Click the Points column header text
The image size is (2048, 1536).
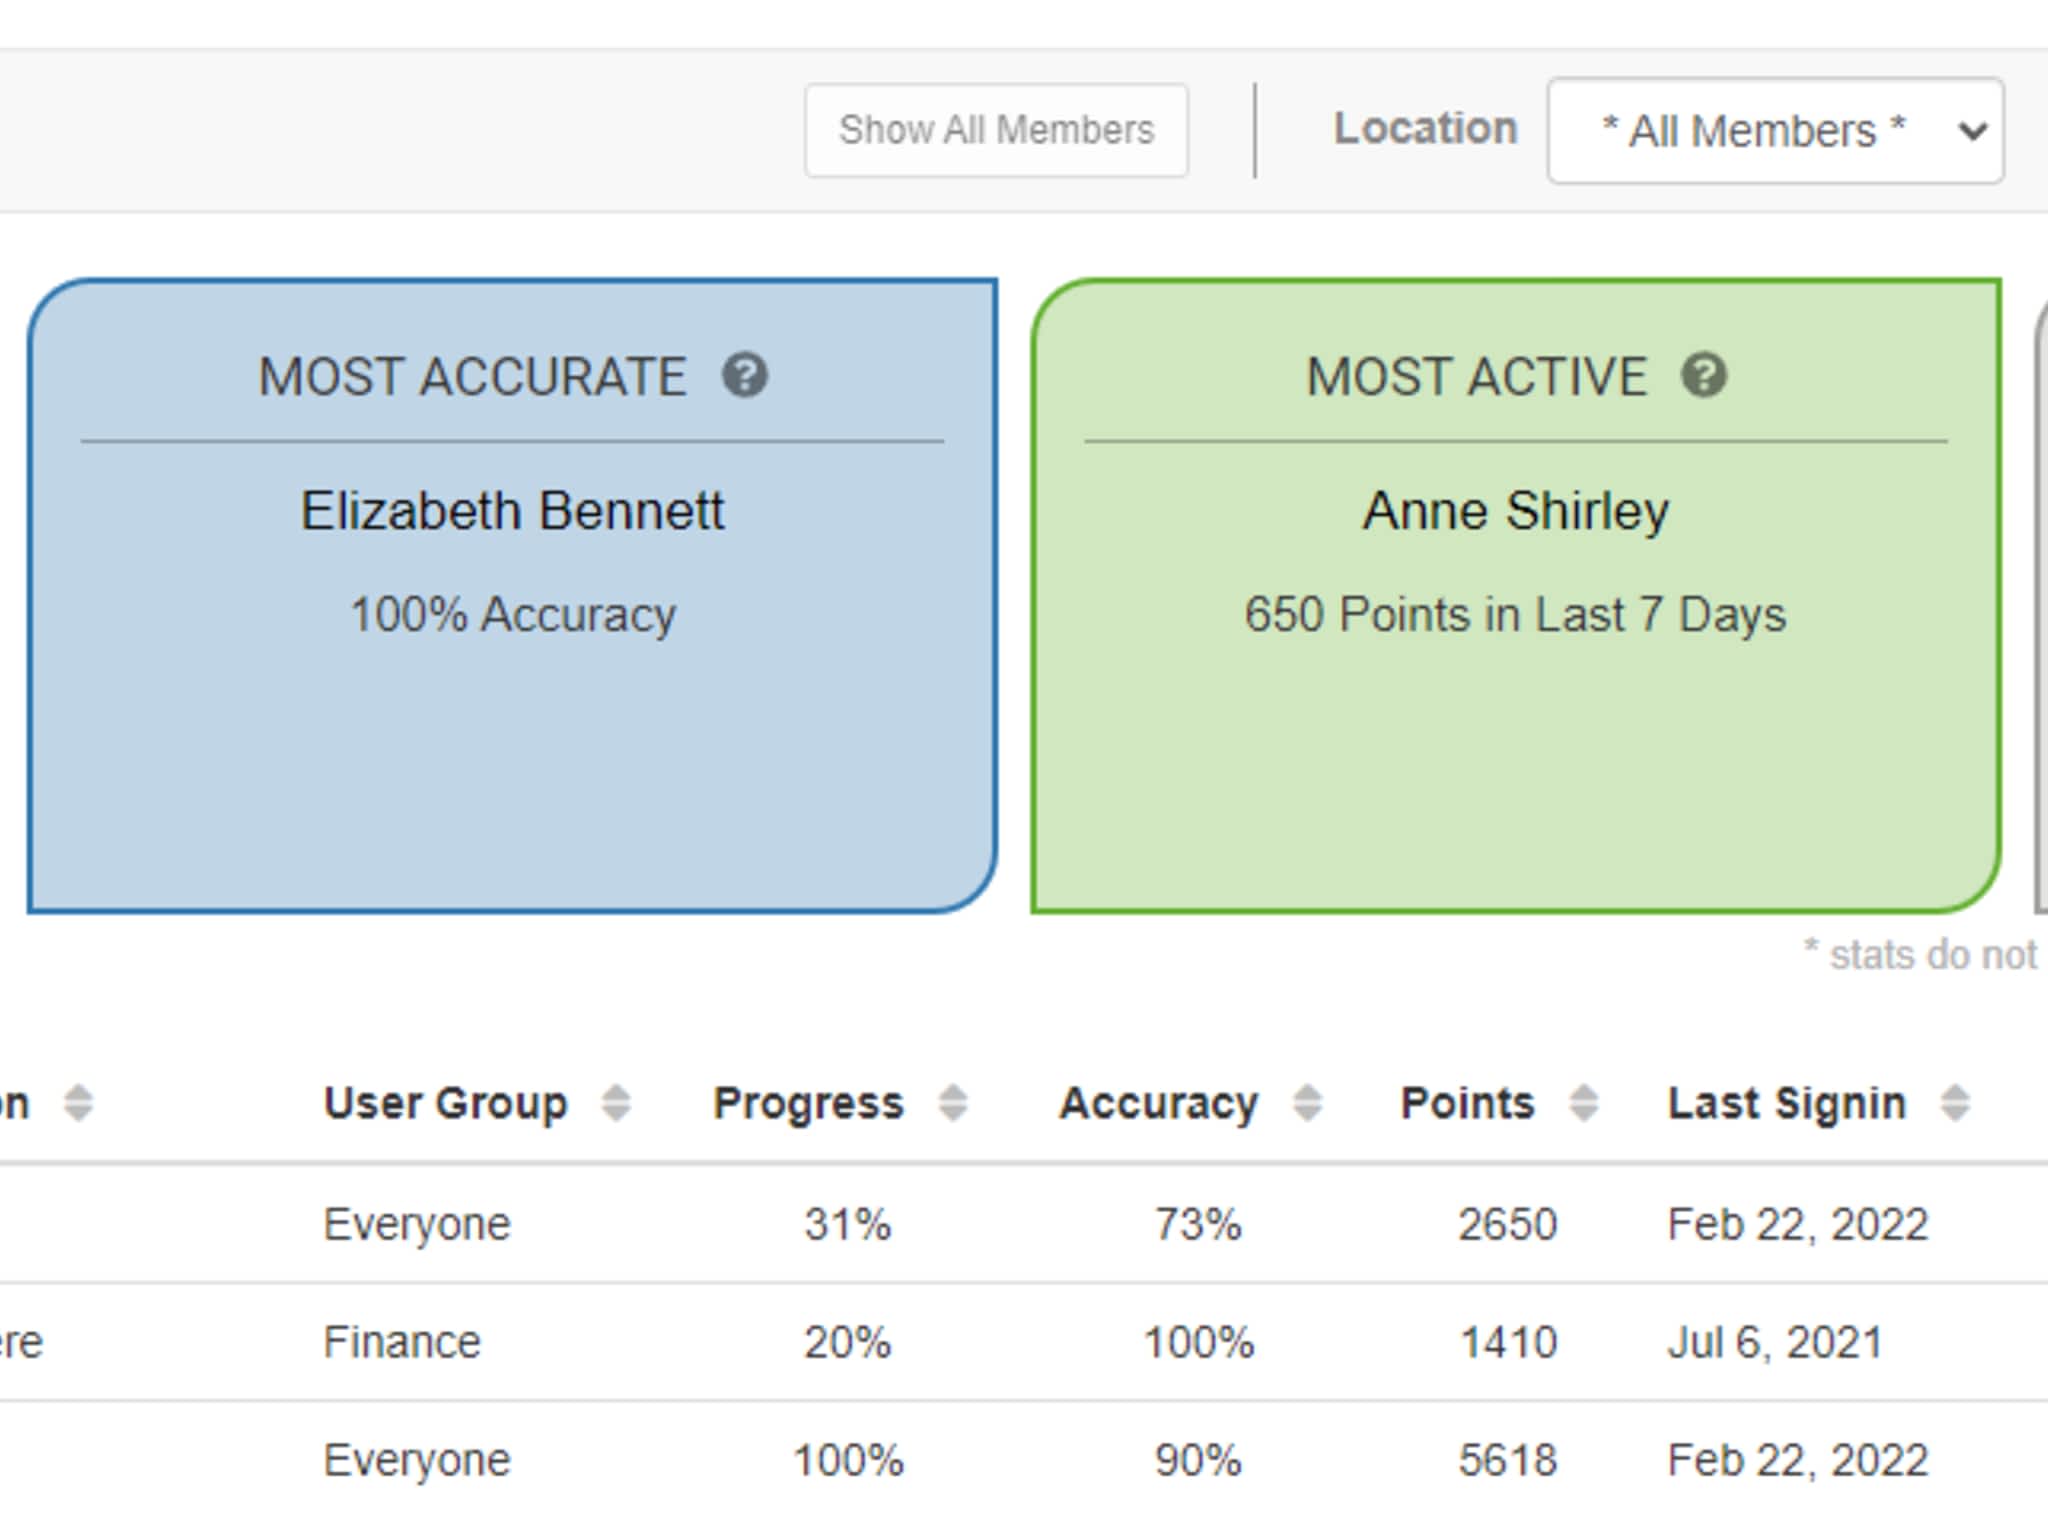1467,1103
